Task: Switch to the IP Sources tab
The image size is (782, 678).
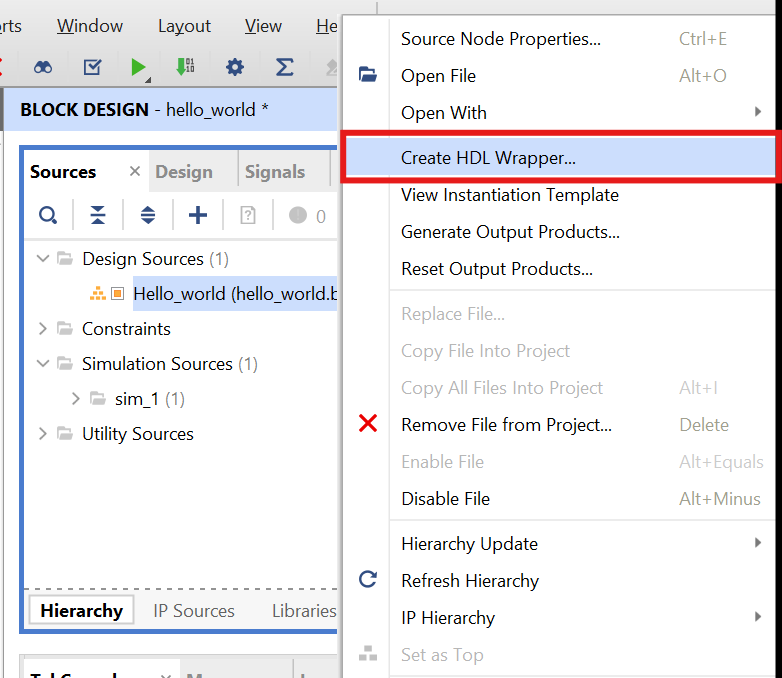Action: point(194,611)
